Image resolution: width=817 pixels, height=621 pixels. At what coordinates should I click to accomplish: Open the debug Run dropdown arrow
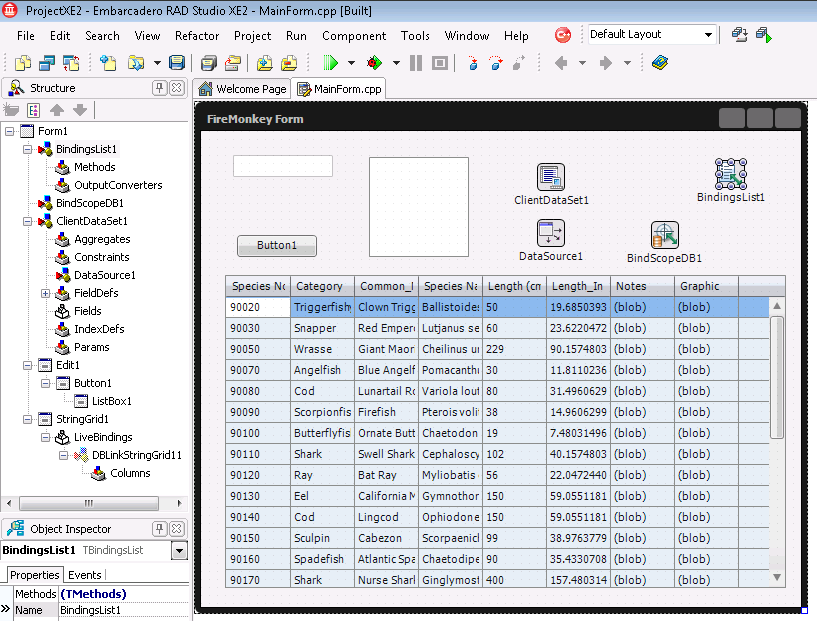(x=396, y=63)
